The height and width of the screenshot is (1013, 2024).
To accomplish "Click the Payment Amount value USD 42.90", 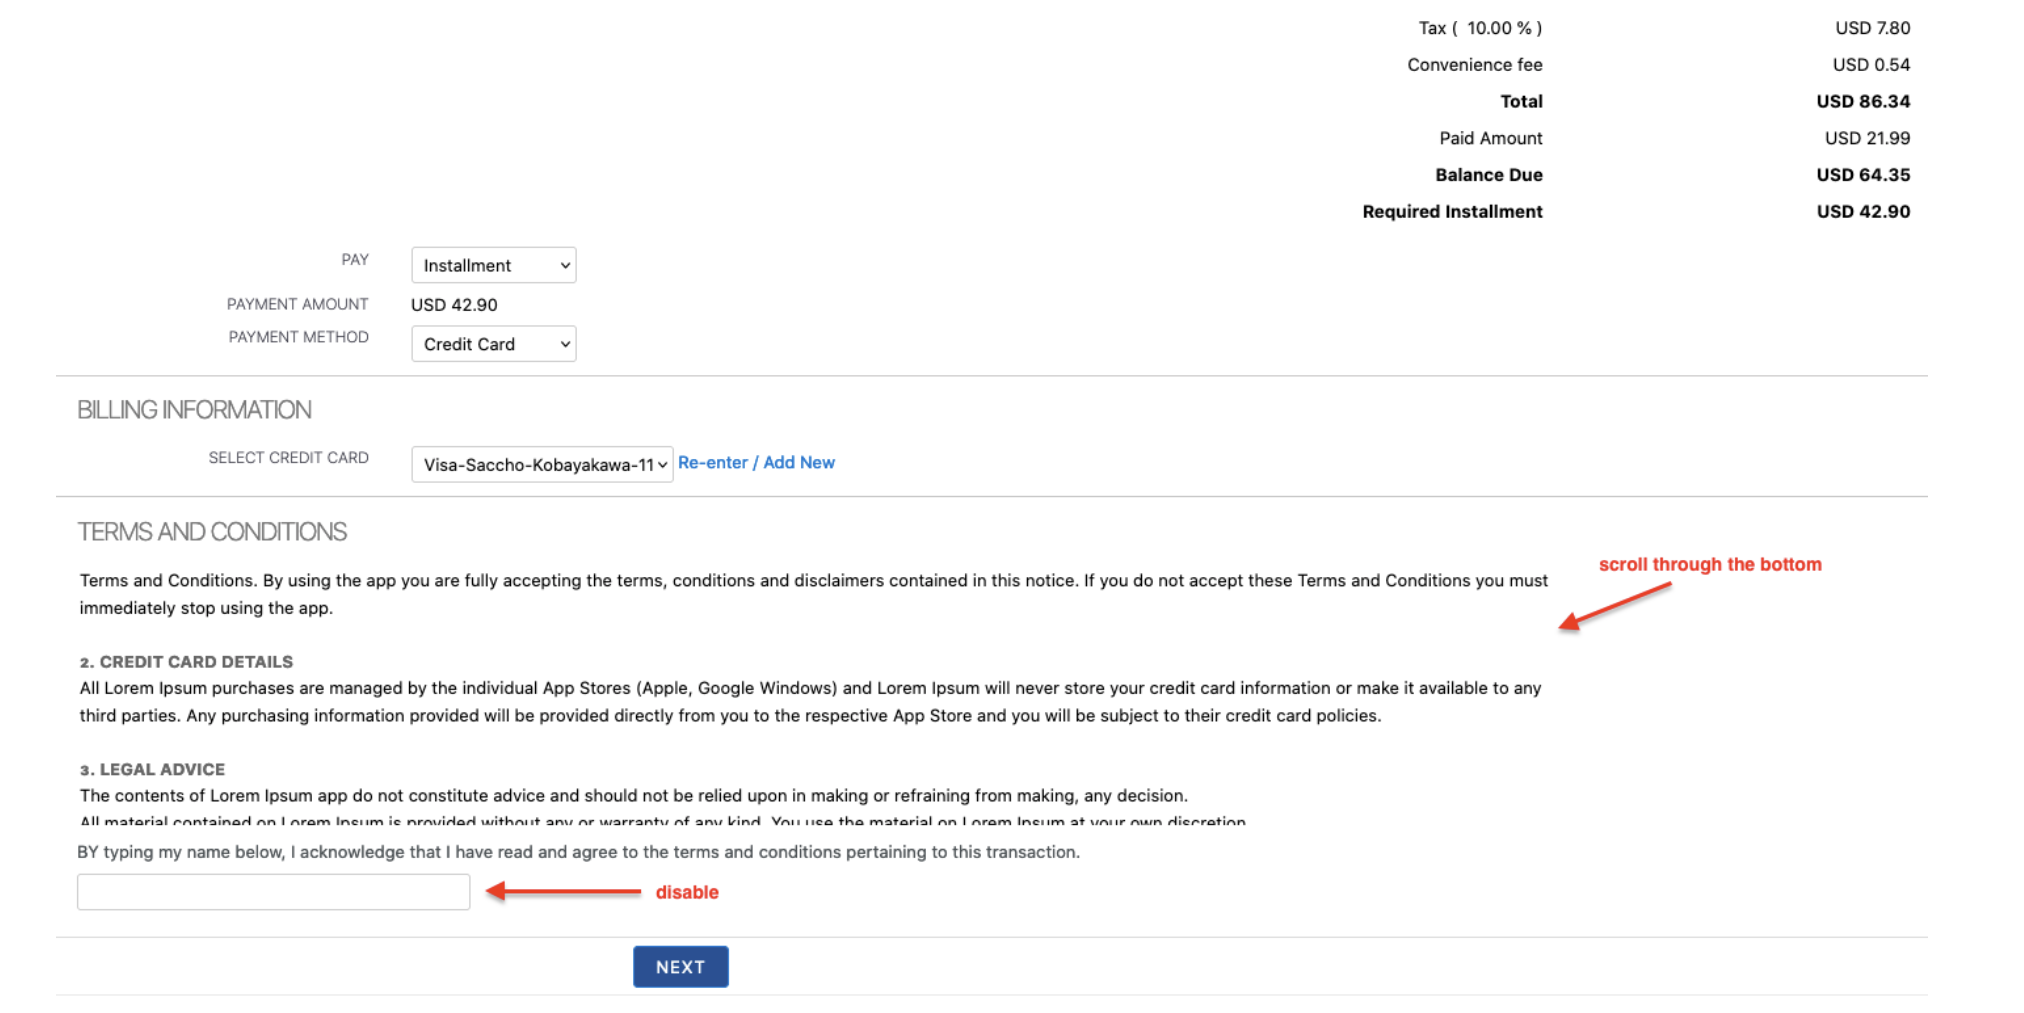I will click(454, 305).
